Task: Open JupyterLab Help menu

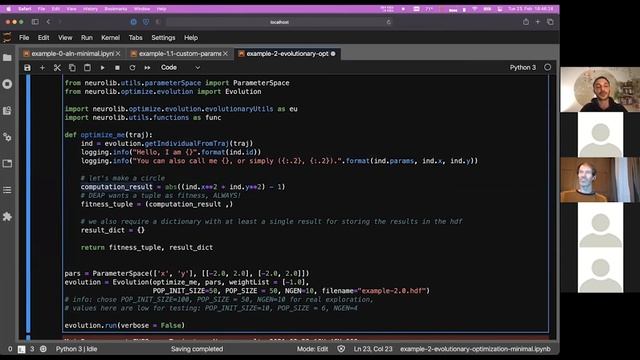Action: (x=191, y=38)
